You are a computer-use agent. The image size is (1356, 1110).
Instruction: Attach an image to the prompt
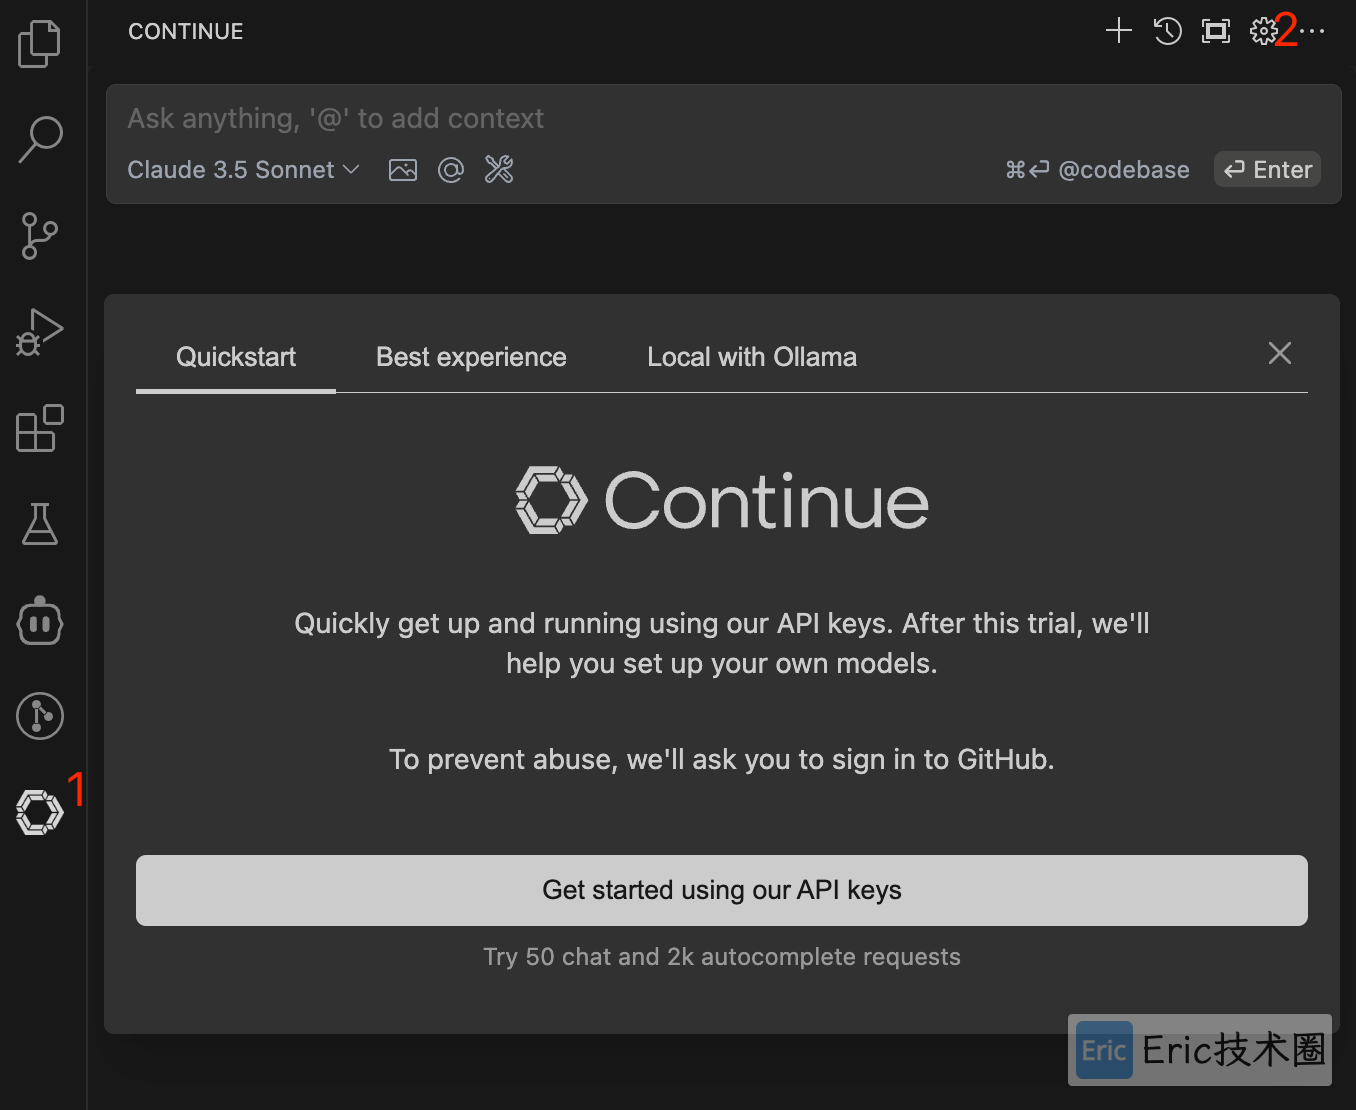(x=403, y=170)
